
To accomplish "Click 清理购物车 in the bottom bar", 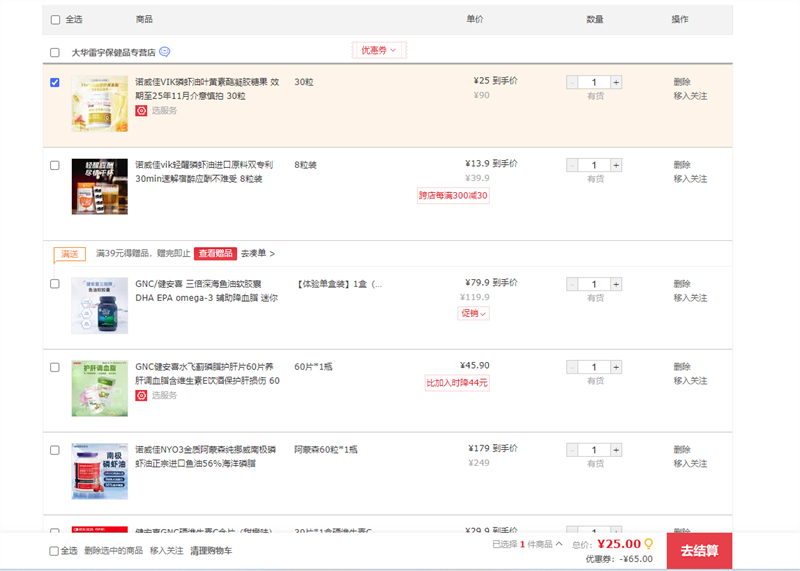I will (211, 551).
